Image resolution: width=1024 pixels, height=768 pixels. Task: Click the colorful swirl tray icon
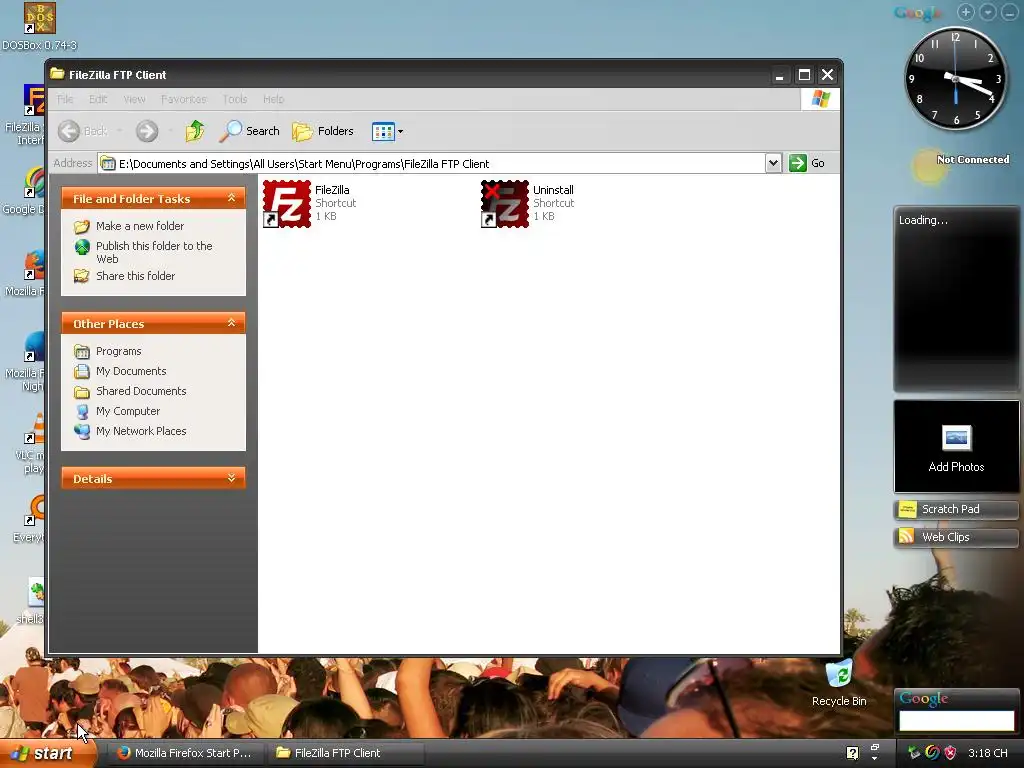(x=933, y=753)
